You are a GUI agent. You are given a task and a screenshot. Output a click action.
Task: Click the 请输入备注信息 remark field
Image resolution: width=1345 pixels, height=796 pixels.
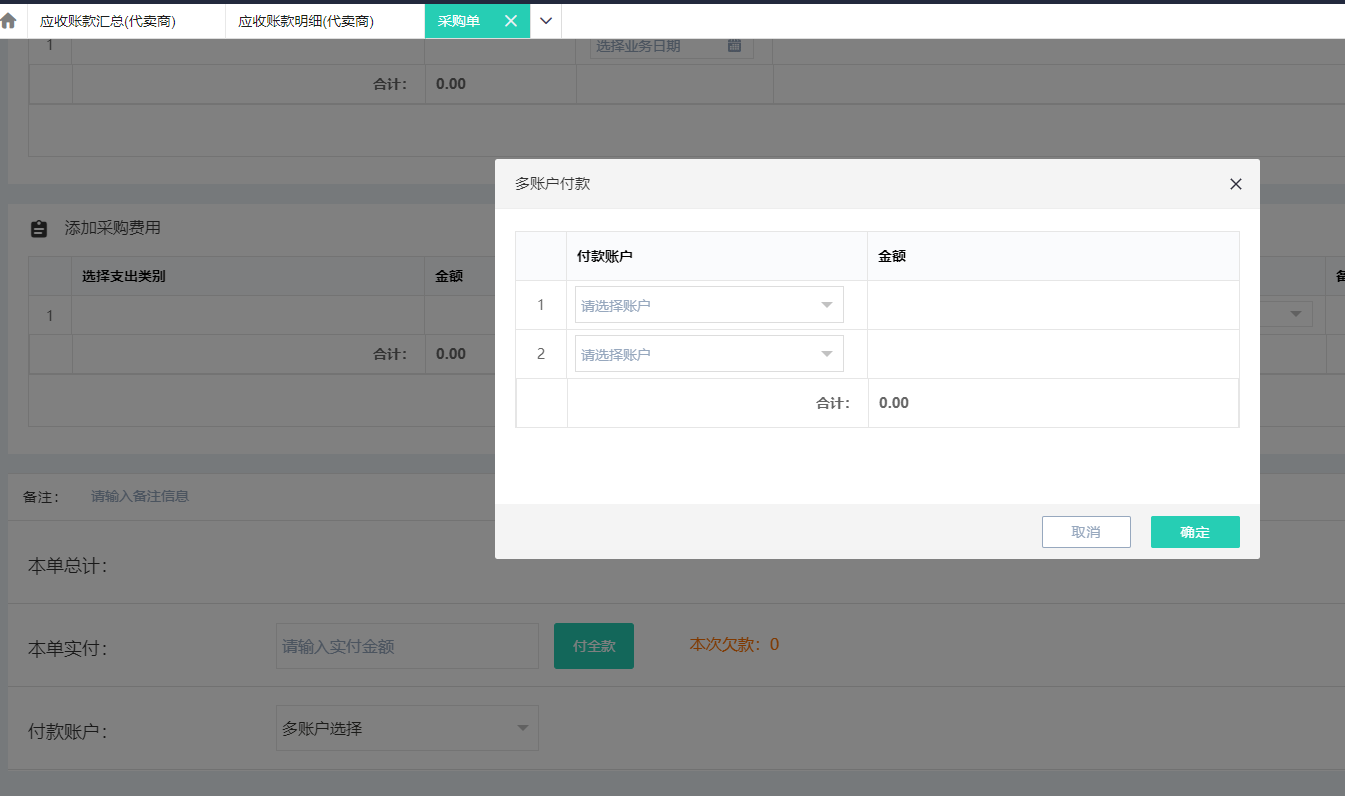(140, 496)
